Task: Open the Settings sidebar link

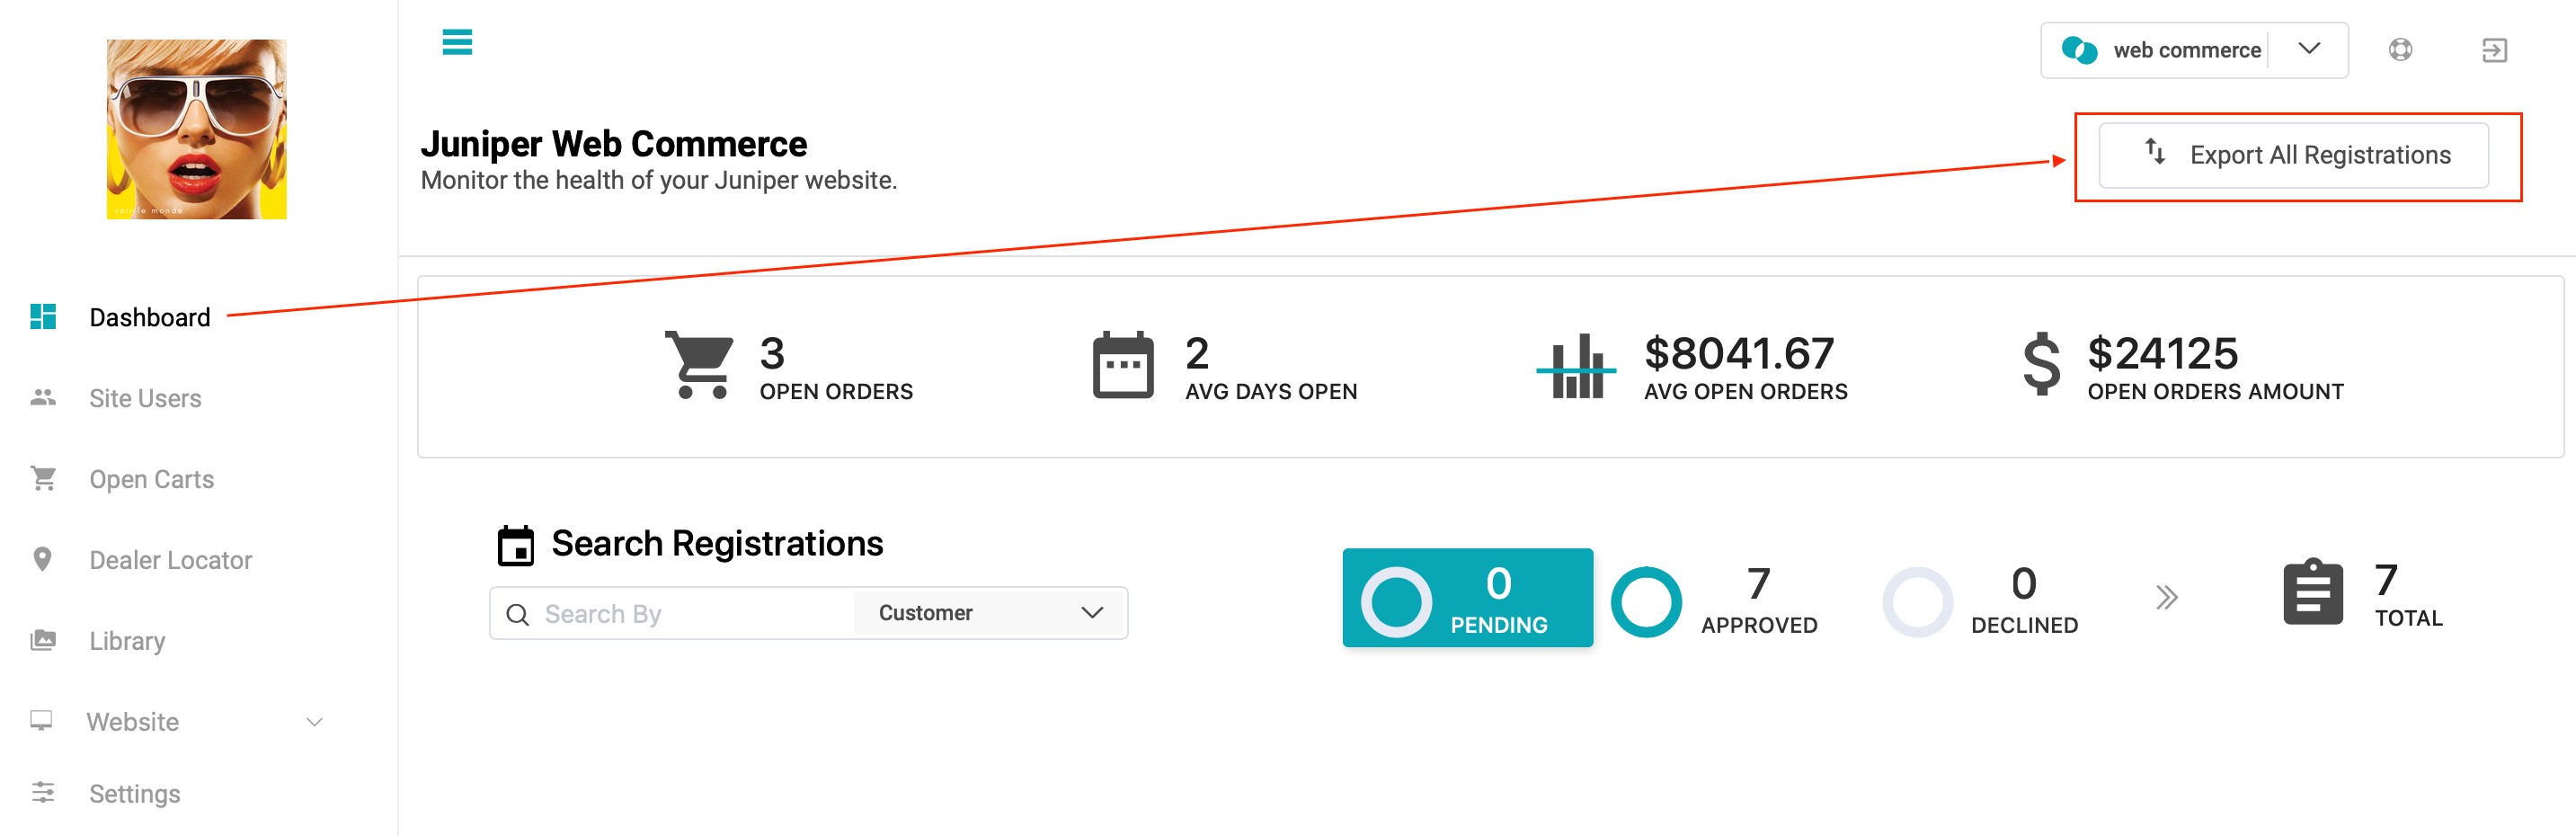Action: coord(134,793)
